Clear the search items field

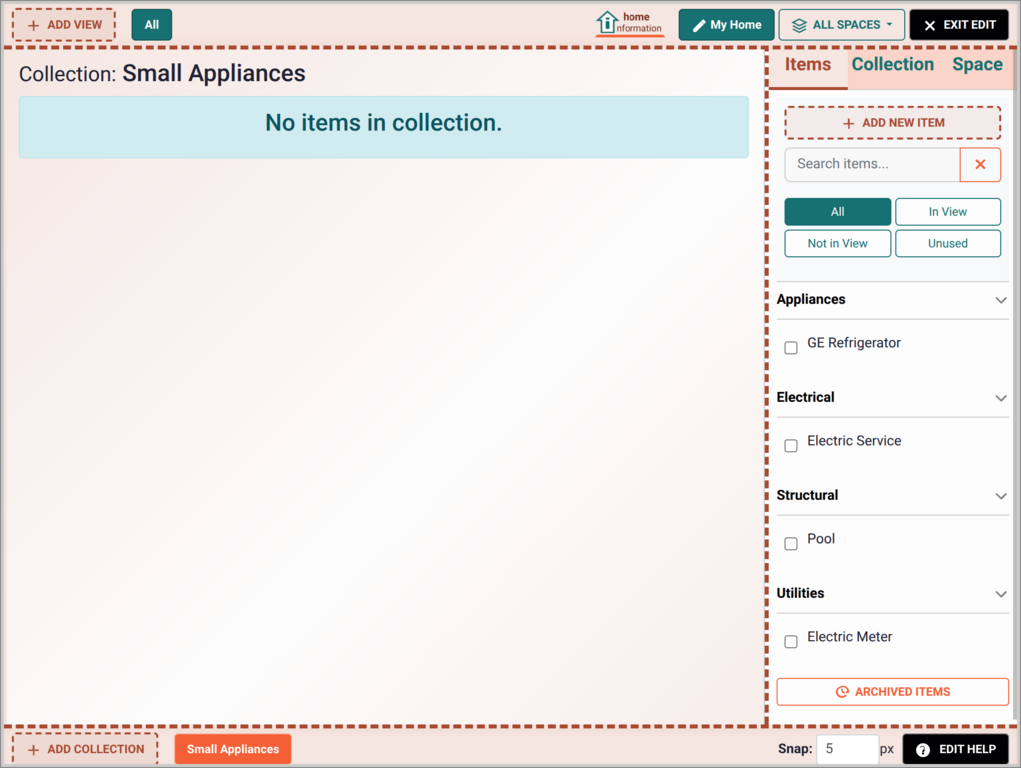tap(980, 165)
